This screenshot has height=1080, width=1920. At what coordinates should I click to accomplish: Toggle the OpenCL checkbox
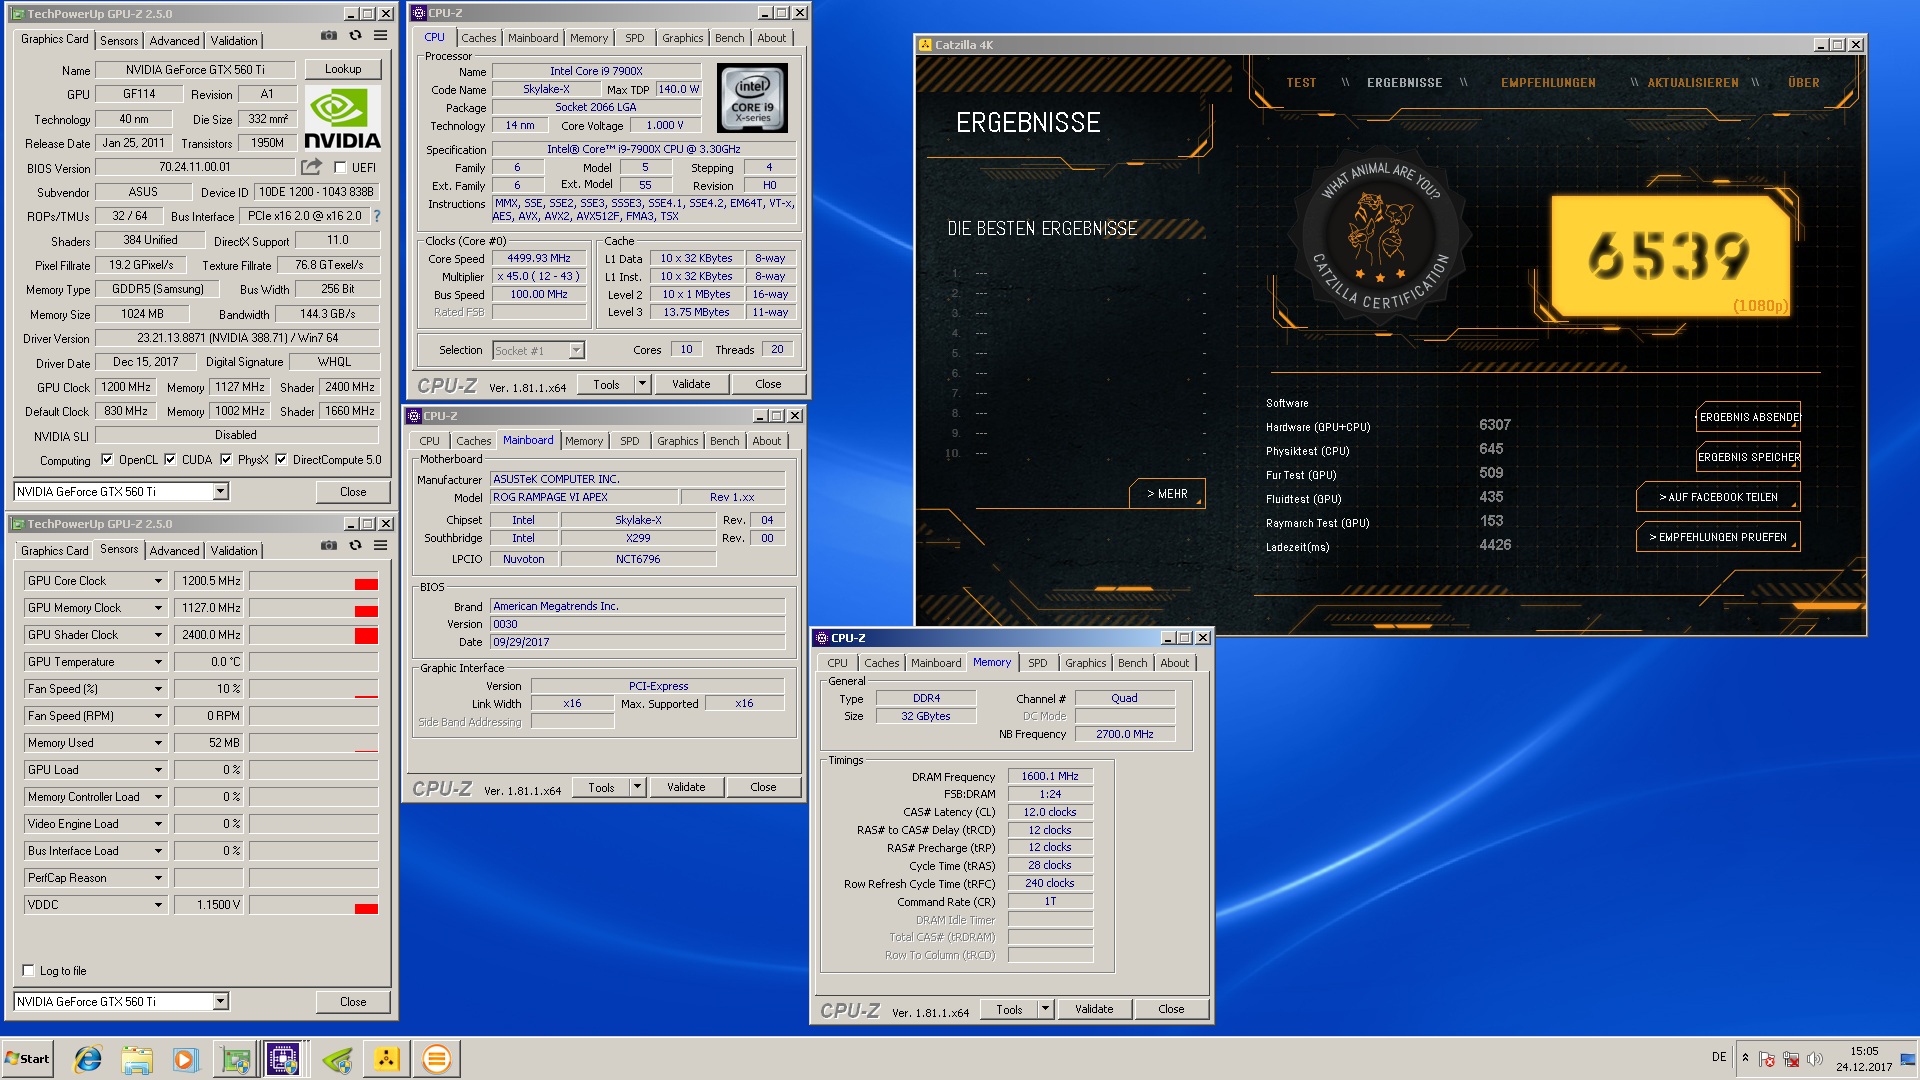(107, 460)
